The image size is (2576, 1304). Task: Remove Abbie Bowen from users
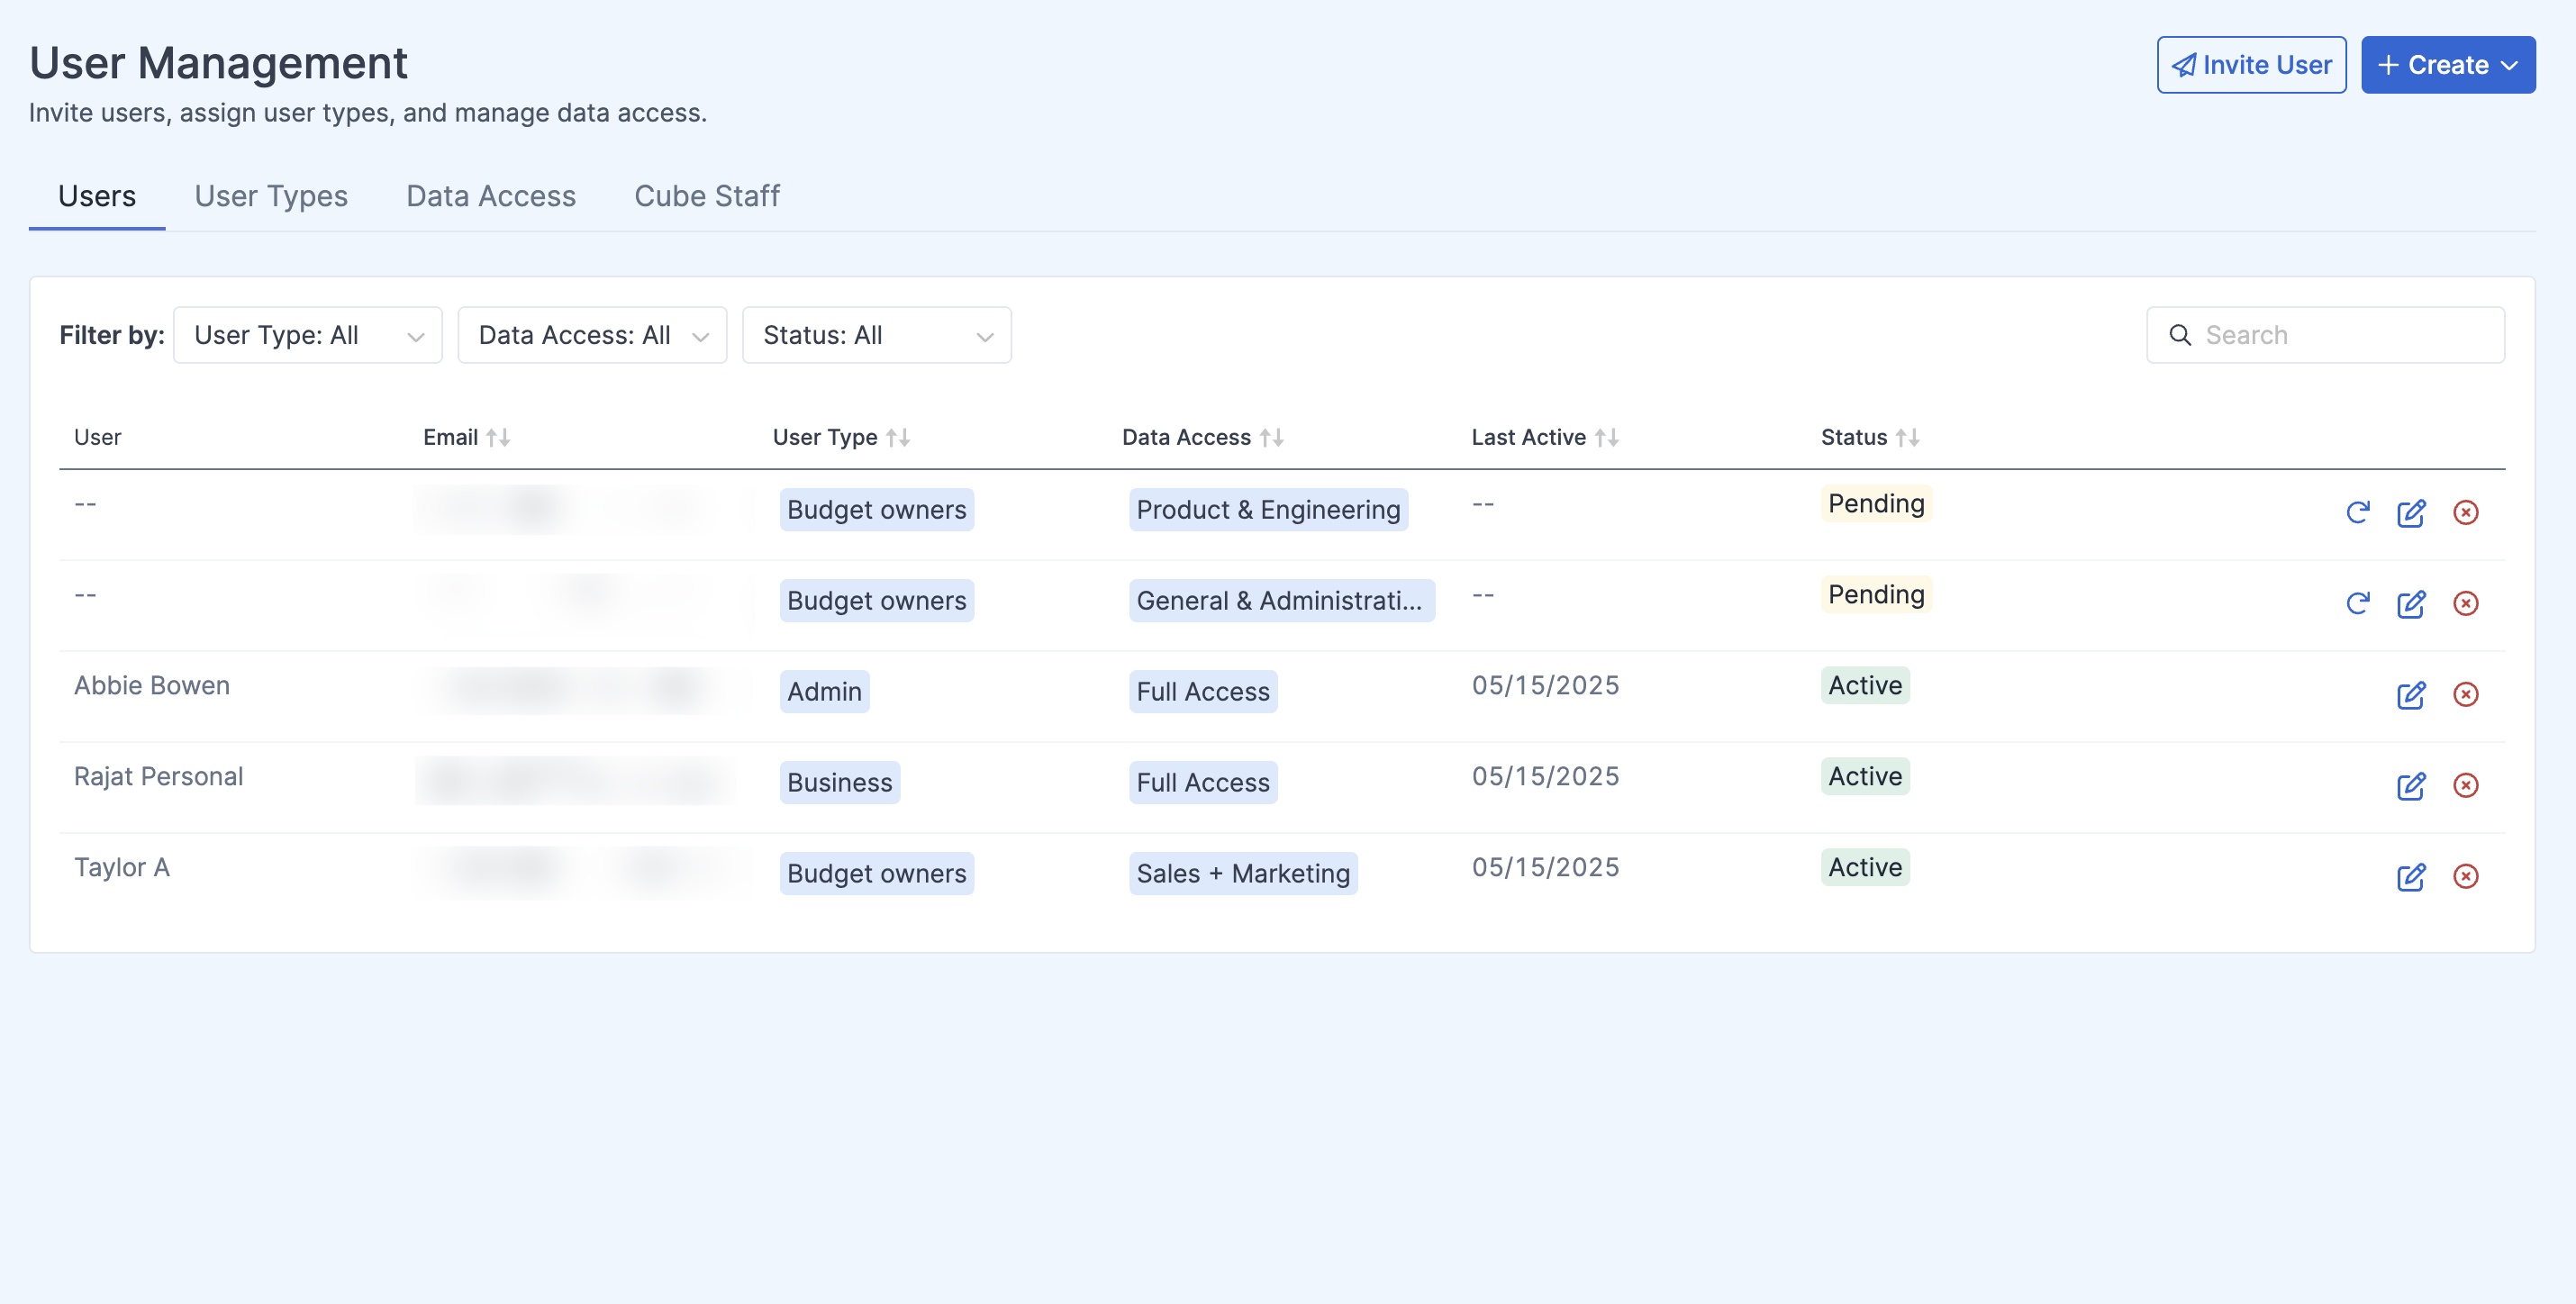click(2465, 695)
